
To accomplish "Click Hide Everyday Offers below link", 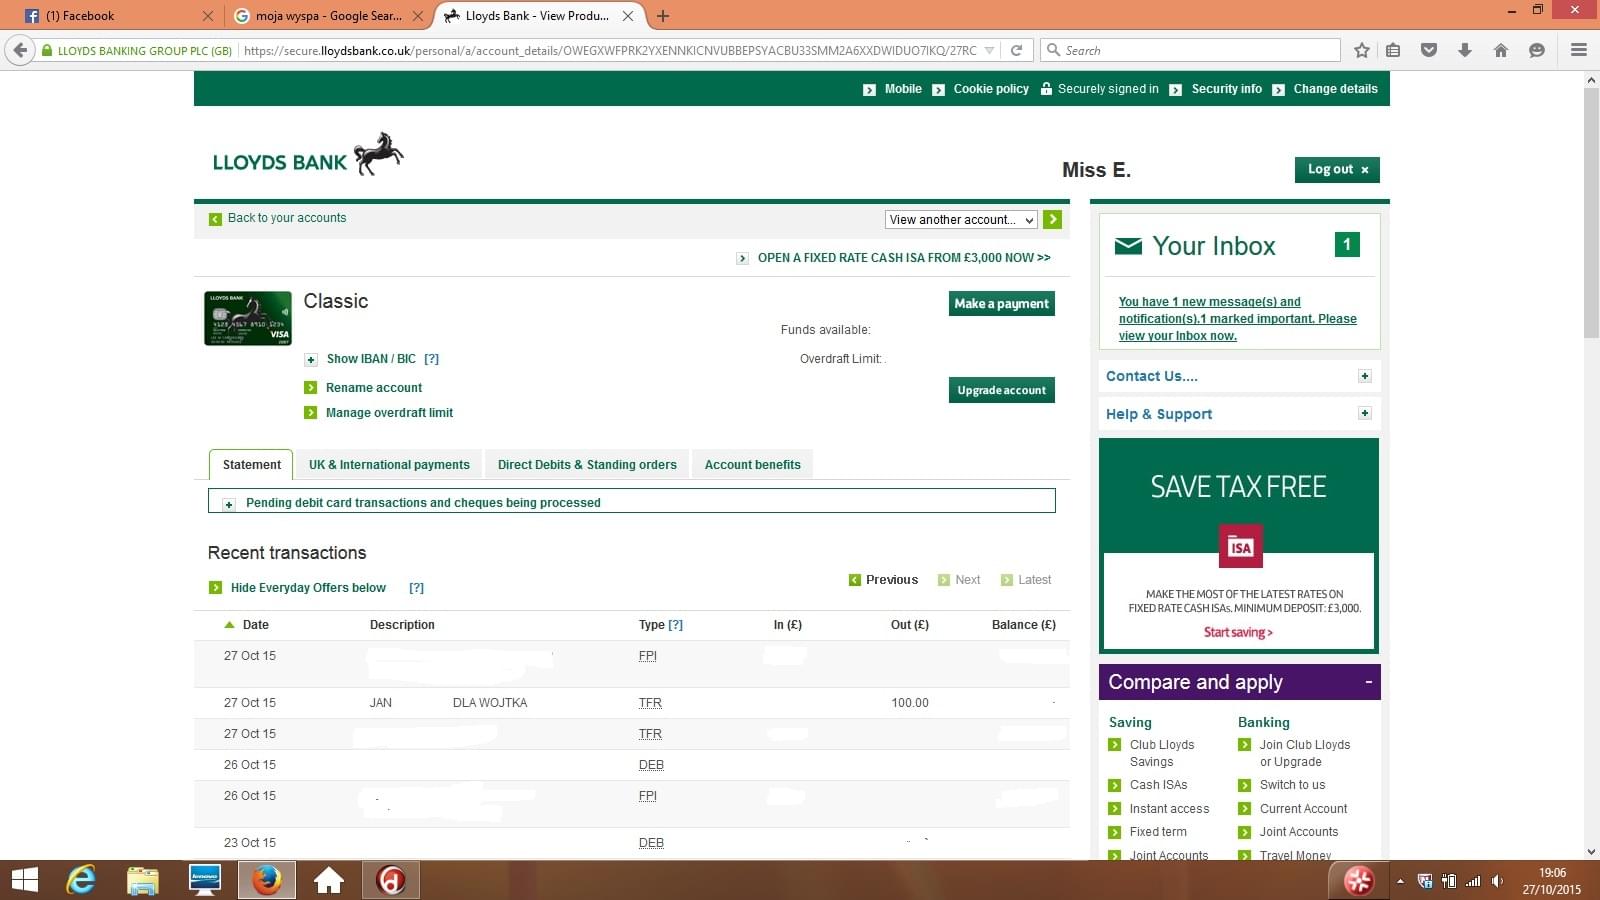I will tap(308, 587).
